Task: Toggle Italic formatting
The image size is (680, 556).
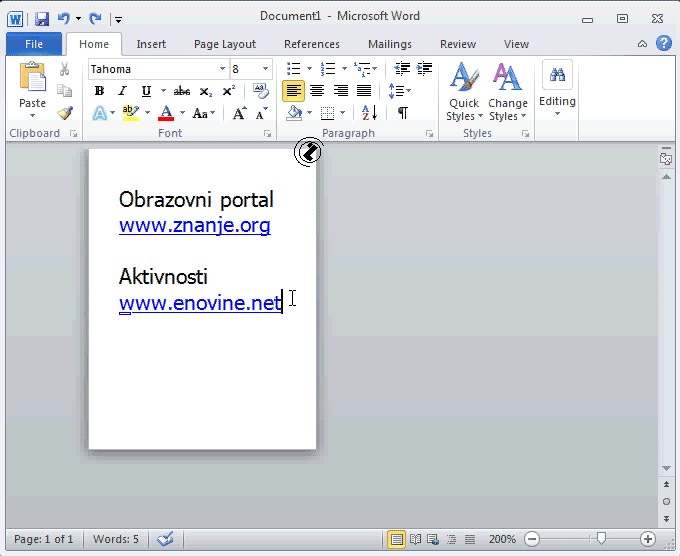Action: click(123, 91)
